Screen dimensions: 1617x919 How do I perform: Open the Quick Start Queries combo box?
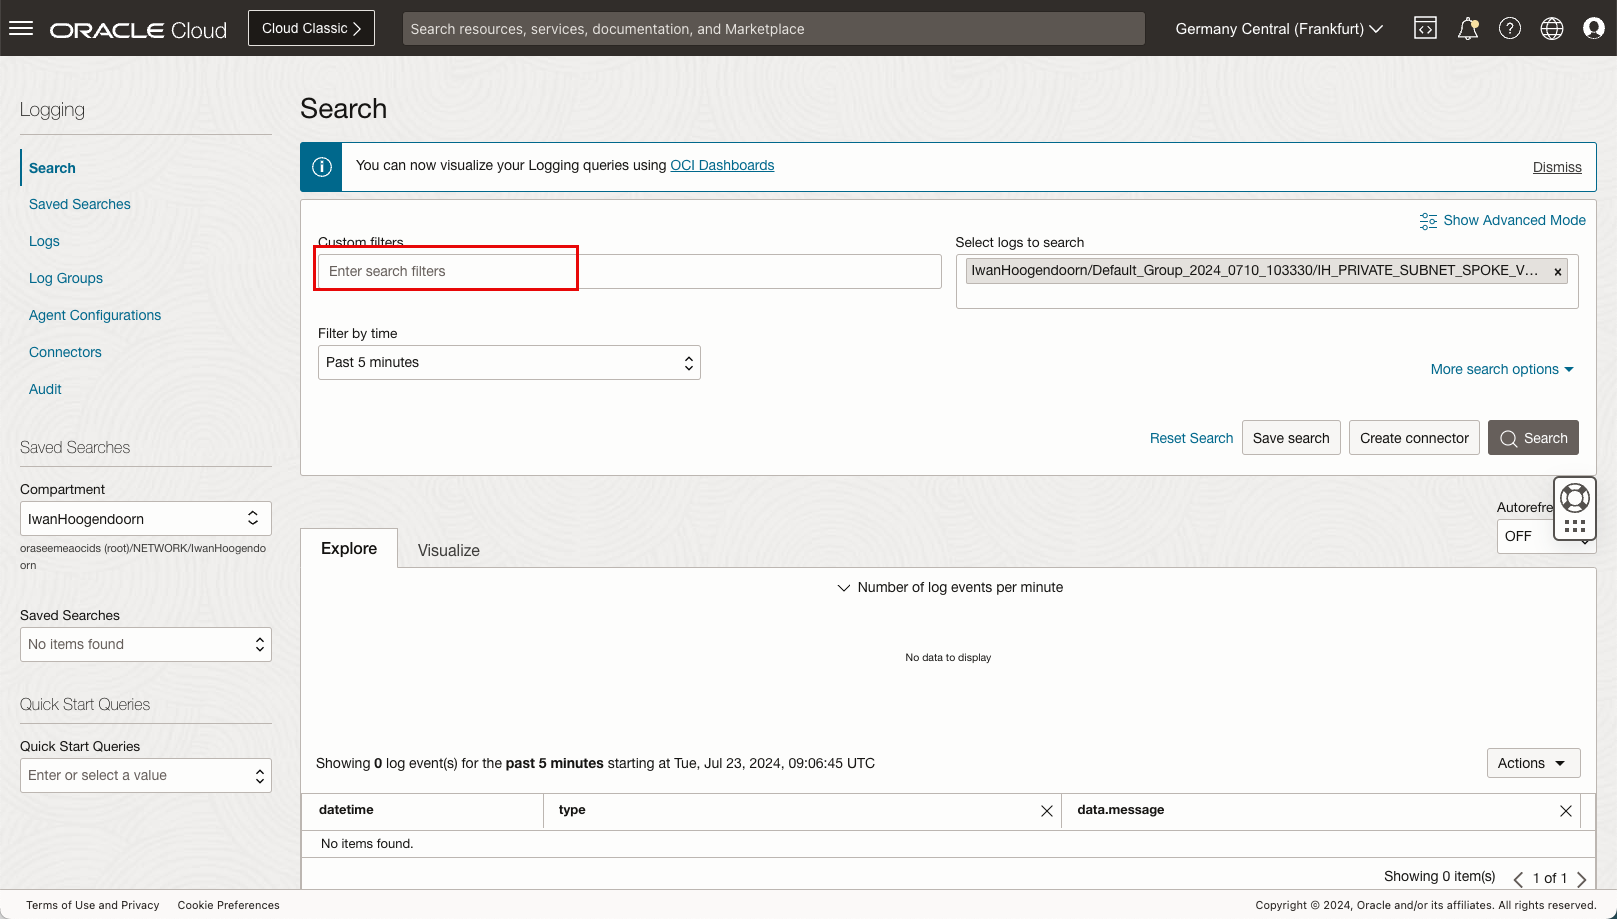(146, 776)
